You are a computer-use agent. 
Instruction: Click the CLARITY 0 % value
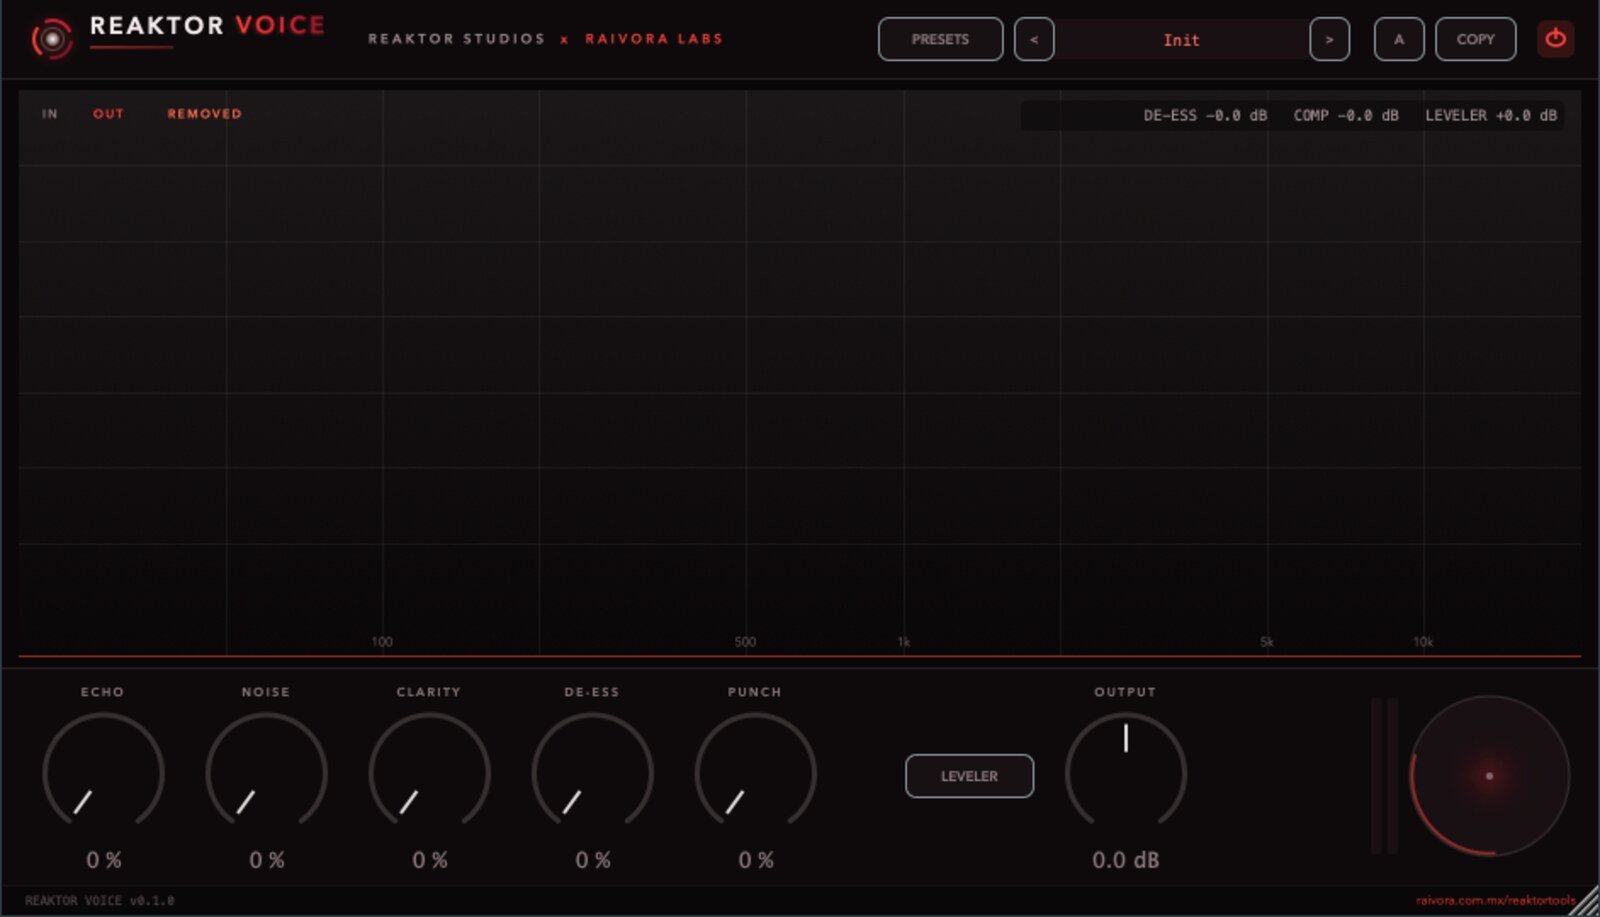tap(429, 860)
